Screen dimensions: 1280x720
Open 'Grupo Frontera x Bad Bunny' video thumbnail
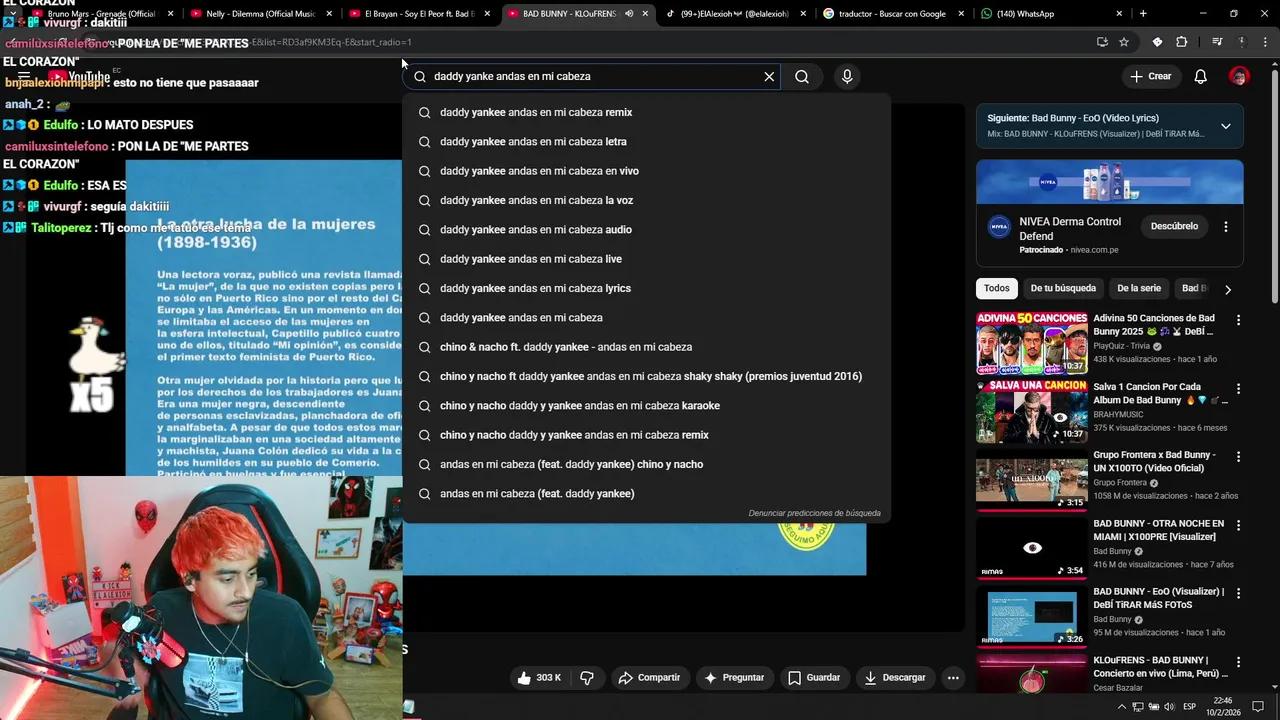(x=1031, y=483)
